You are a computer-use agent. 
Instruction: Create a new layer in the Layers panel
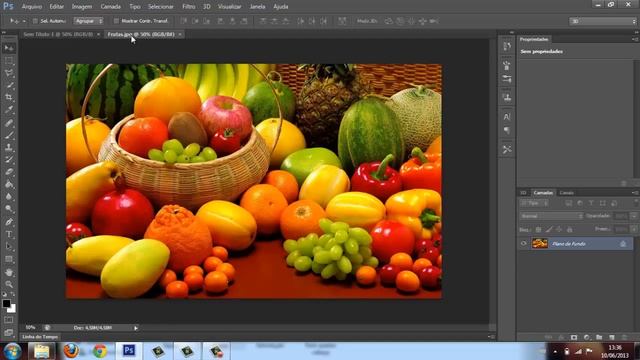tap(611, 338)
